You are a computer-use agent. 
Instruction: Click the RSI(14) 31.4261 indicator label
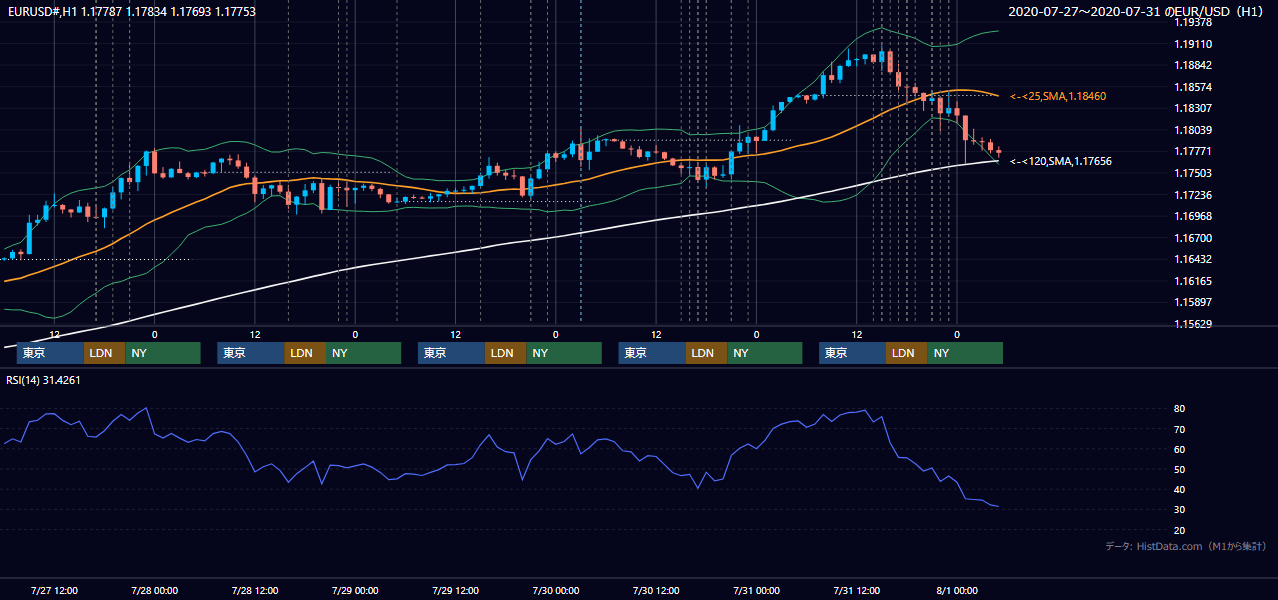44,379
